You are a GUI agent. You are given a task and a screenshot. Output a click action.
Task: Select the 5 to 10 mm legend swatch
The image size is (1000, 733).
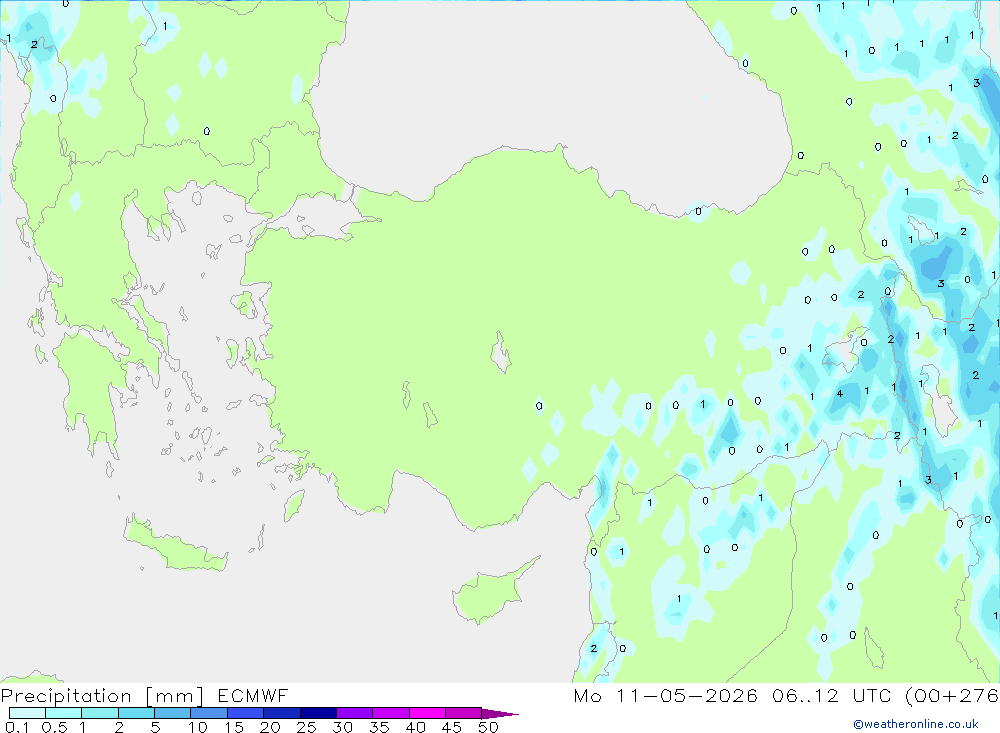pyautogui.click(x=172, y=713)
